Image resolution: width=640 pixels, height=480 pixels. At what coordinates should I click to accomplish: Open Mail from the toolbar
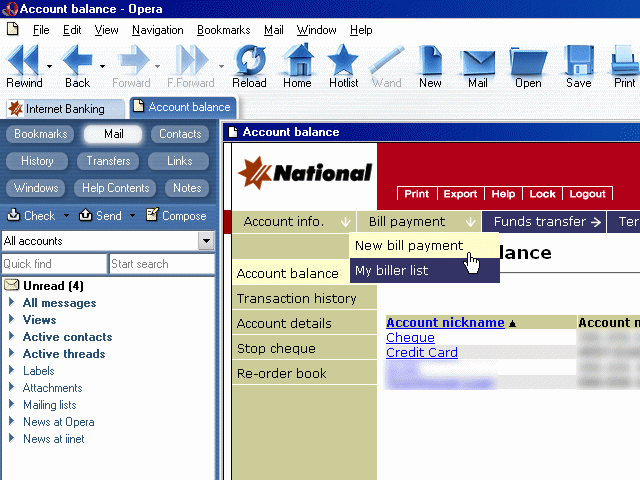click(478, 62)
